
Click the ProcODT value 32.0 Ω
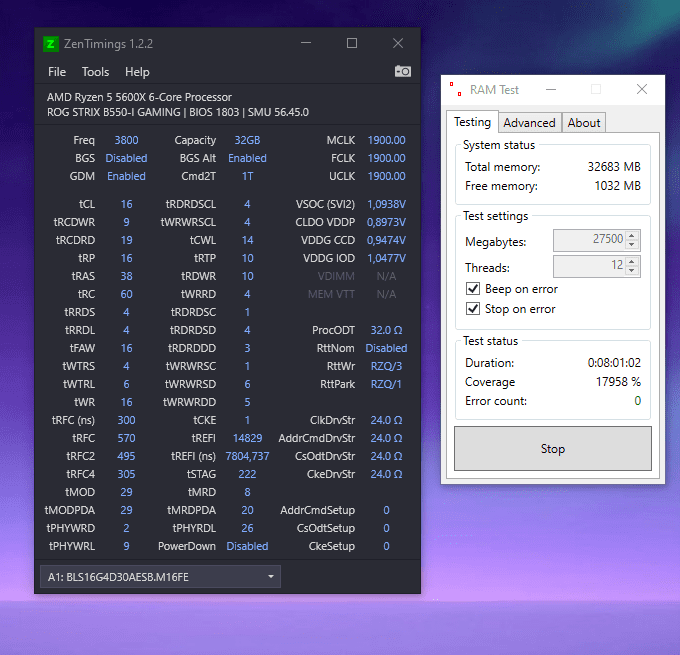(386, 330)
